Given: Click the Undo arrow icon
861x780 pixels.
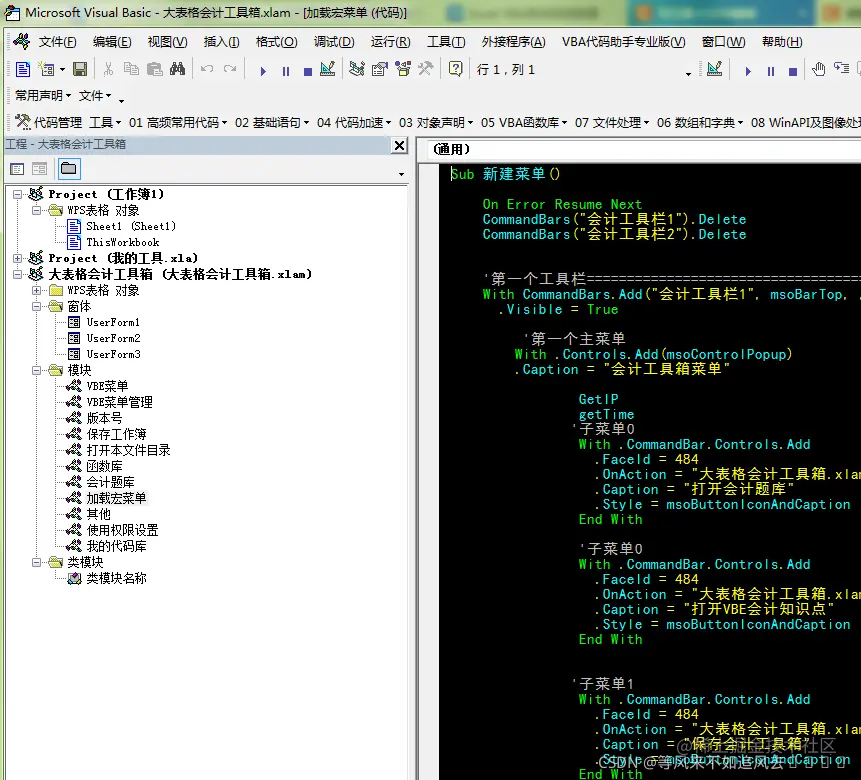Looking at the screenshot, I should (207, 69).
